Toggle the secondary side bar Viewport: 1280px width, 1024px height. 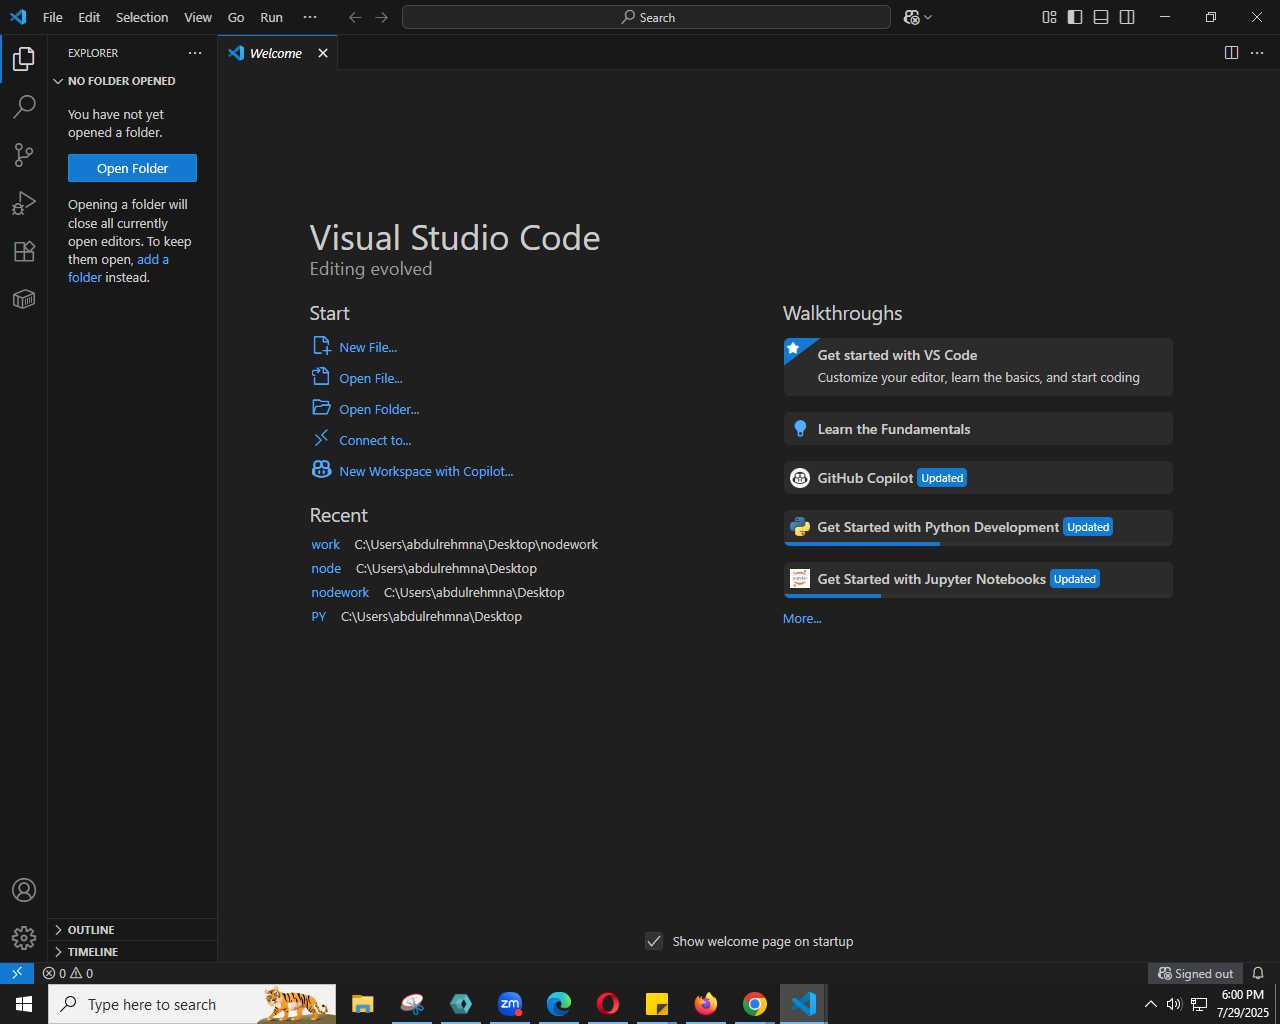(x=1127, y=17)
